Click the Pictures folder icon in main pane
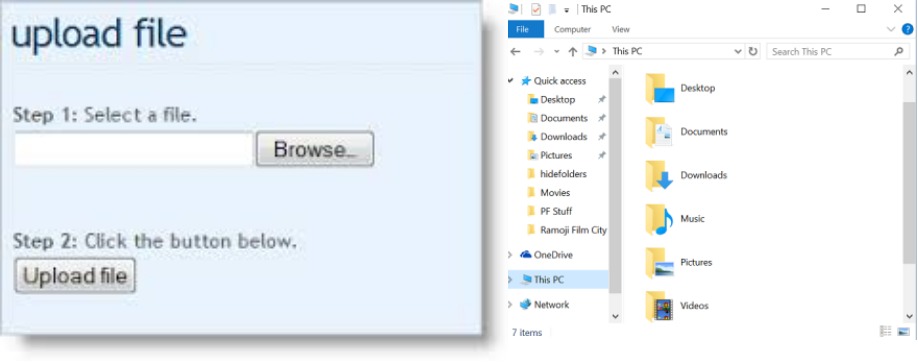918x362 pixels. pyautogui.click(x=659, y=263)
